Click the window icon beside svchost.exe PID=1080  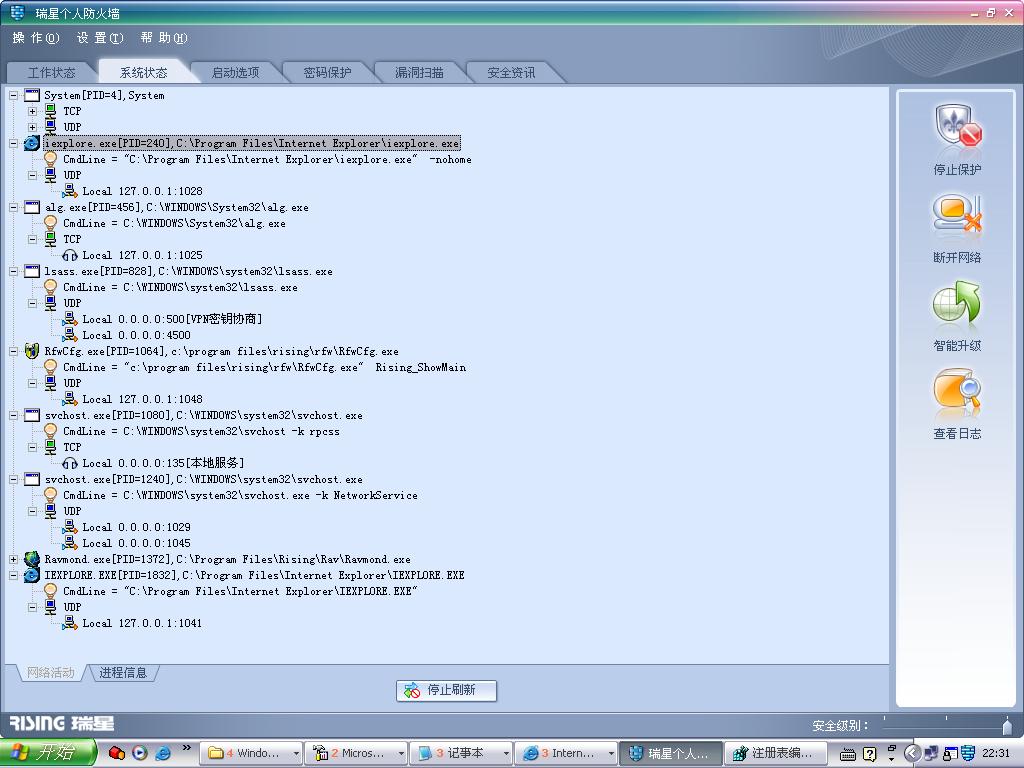click(32, 415)
